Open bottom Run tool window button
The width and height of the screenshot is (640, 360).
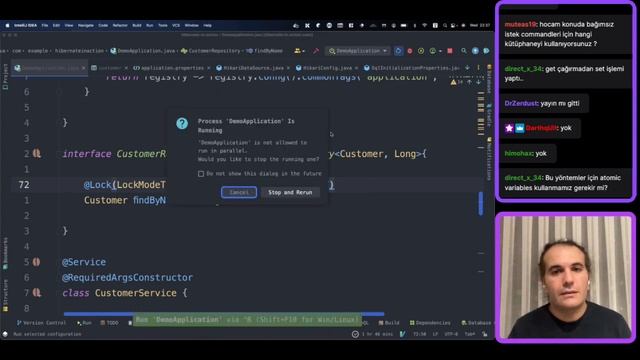pos(84,323)
